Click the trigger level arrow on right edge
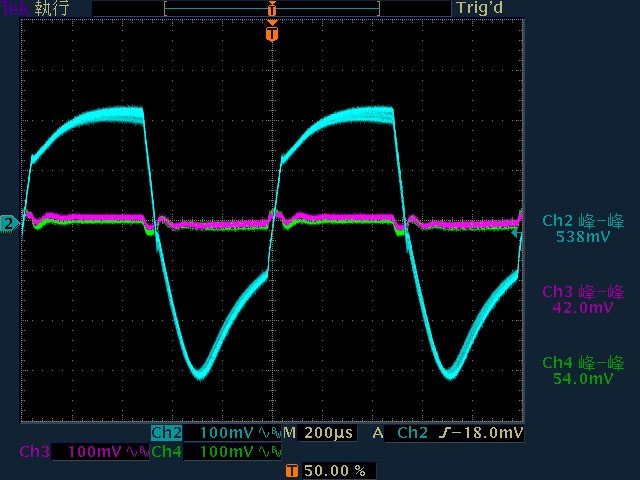 (516, 234)
